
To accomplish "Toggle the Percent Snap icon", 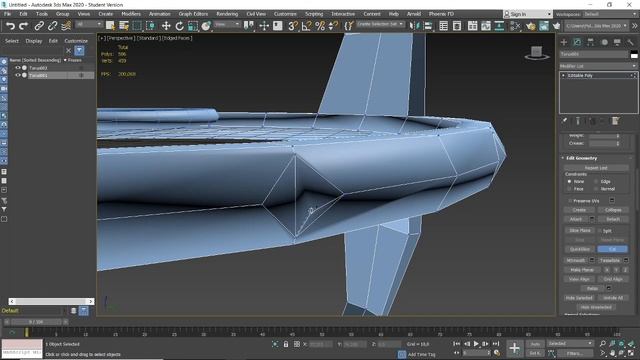I will (x=320, y=26).
